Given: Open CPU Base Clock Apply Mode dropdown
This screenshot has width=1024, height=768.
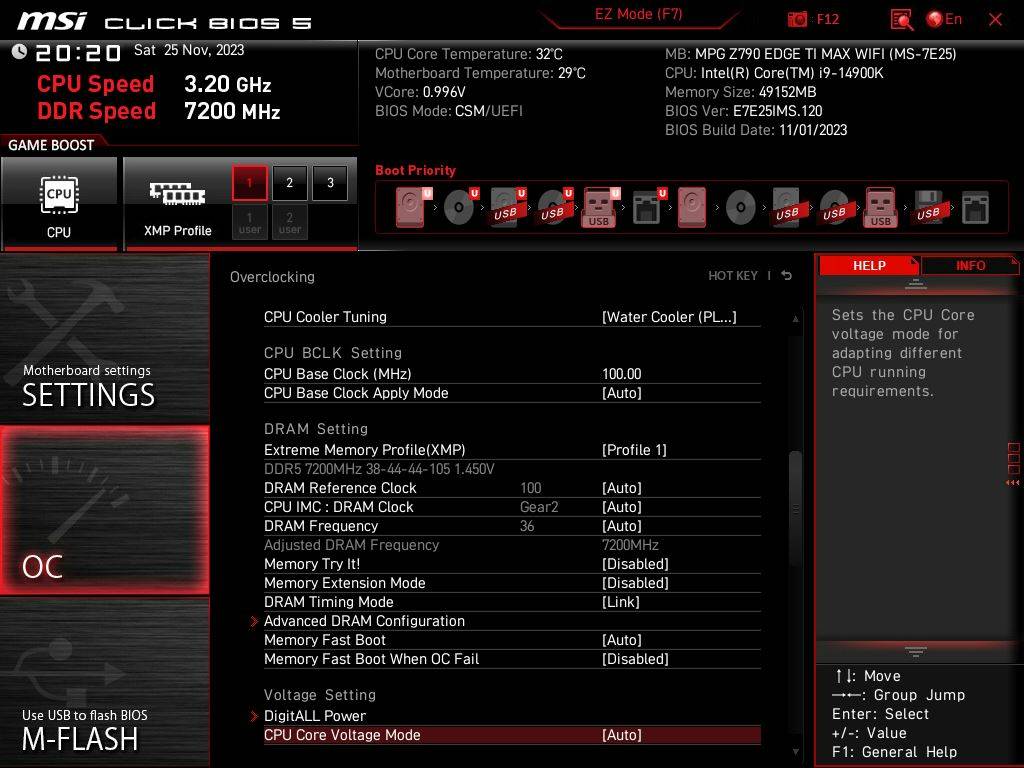Looking at the screenshot, I should click(x=622, y=392).
